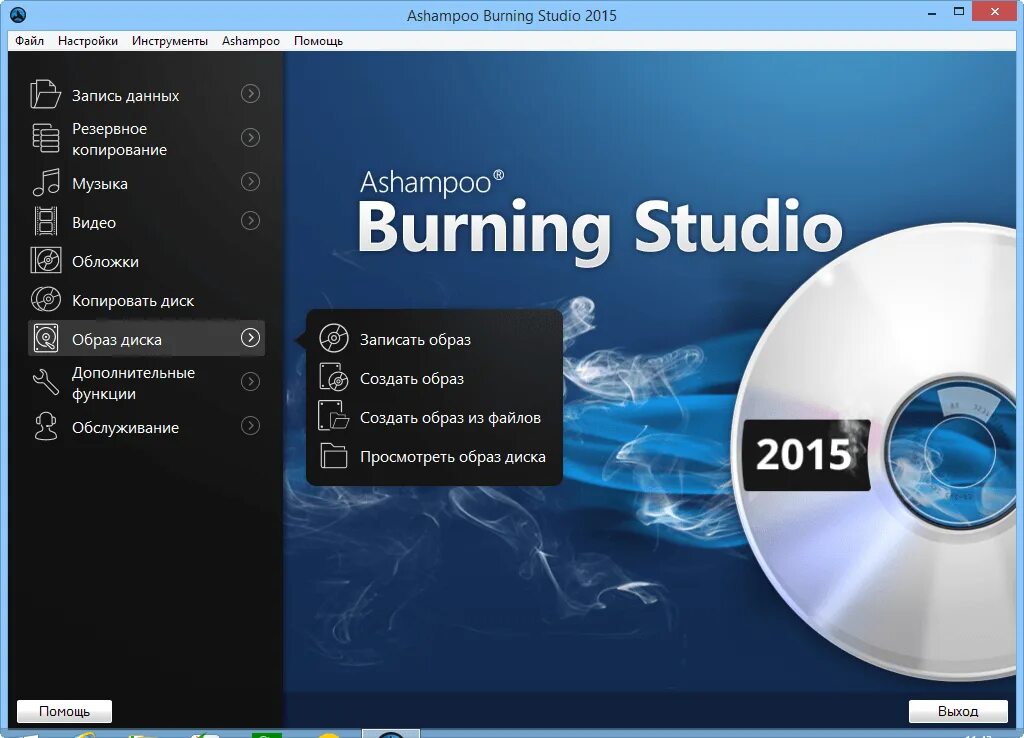Expand the Дополнительные функции submenu arrow
The width and height of the screenshot is (1024, 738).
click(x=250, y=381)
